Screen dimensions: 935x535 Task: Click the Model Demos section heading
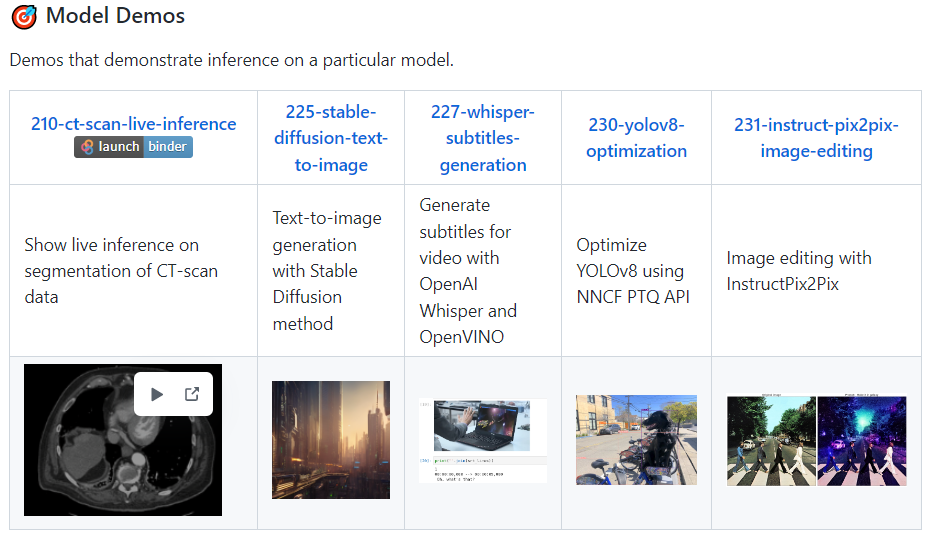point(115,17)
